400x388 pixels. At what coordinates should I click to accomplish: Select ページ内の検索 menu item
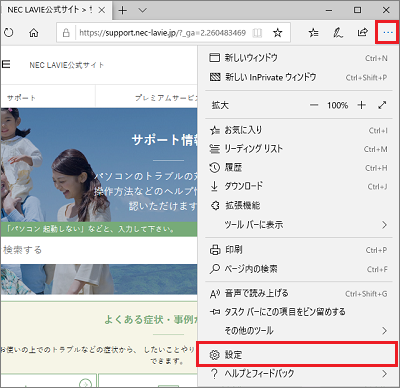[297, 269]
